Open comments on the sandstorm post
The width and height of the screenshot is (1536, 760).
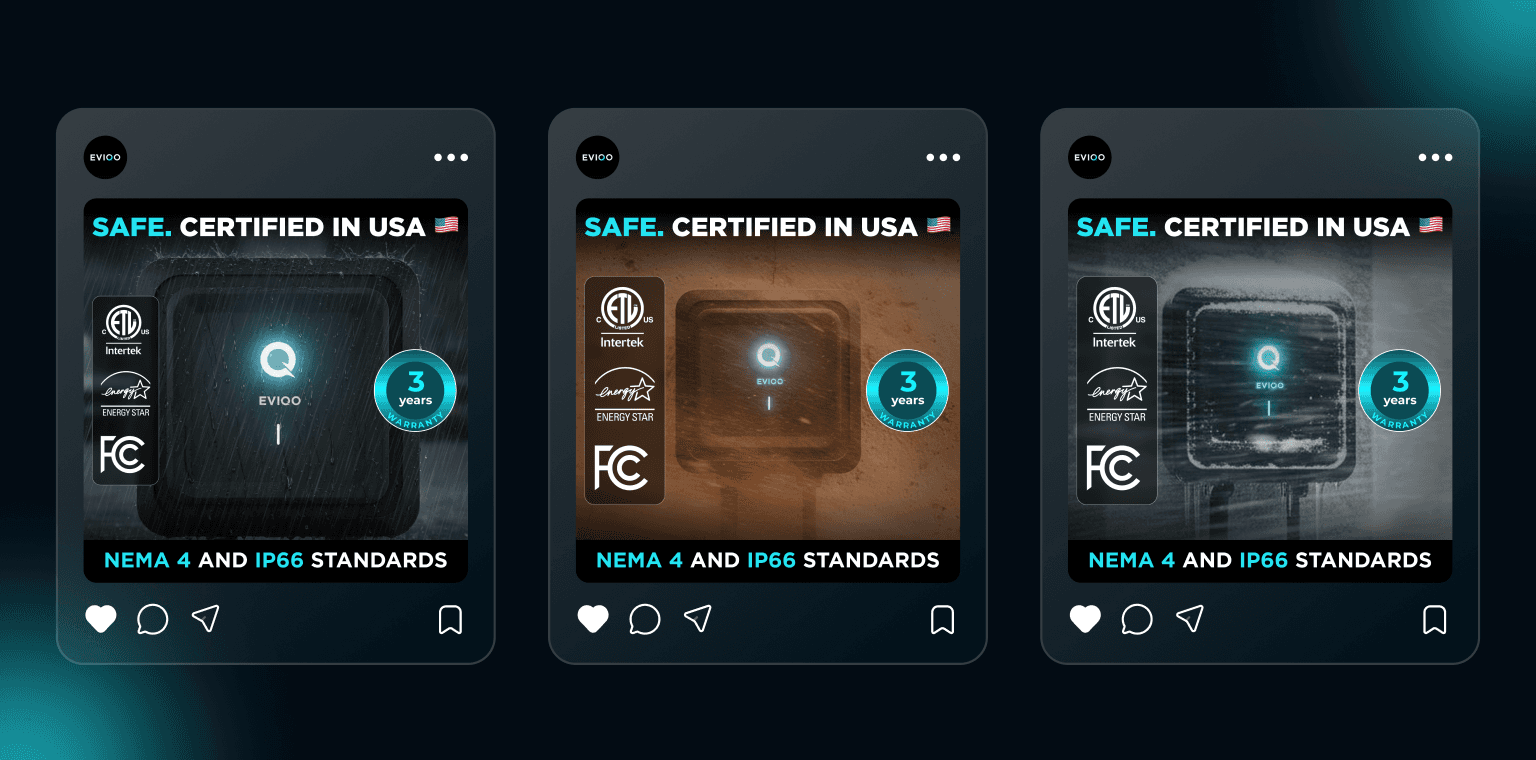(644, 619)
